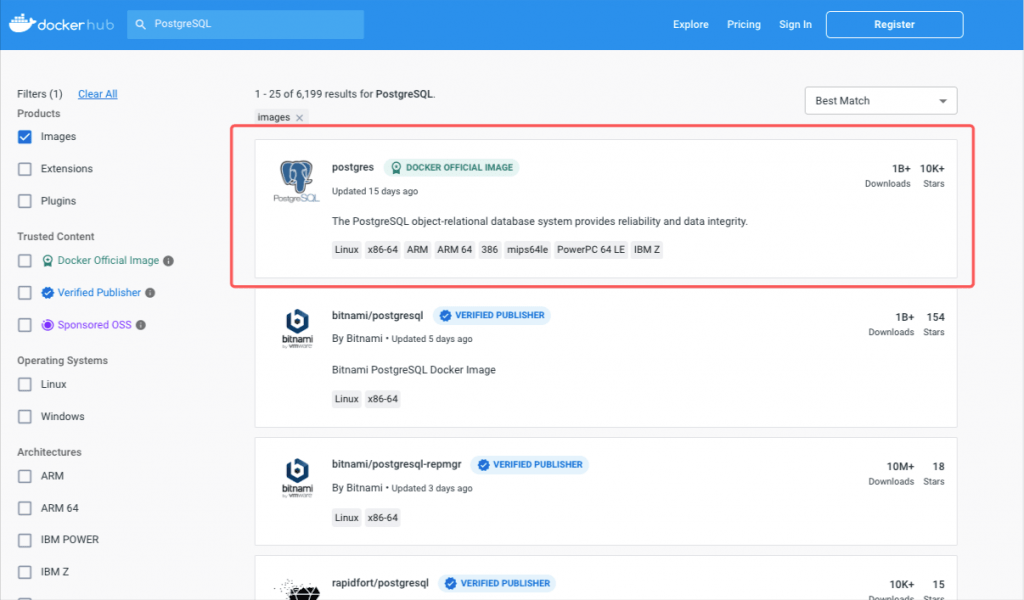Click the Bitnami logo for bitnami/postgresql-repmgr

click(297, 478)
